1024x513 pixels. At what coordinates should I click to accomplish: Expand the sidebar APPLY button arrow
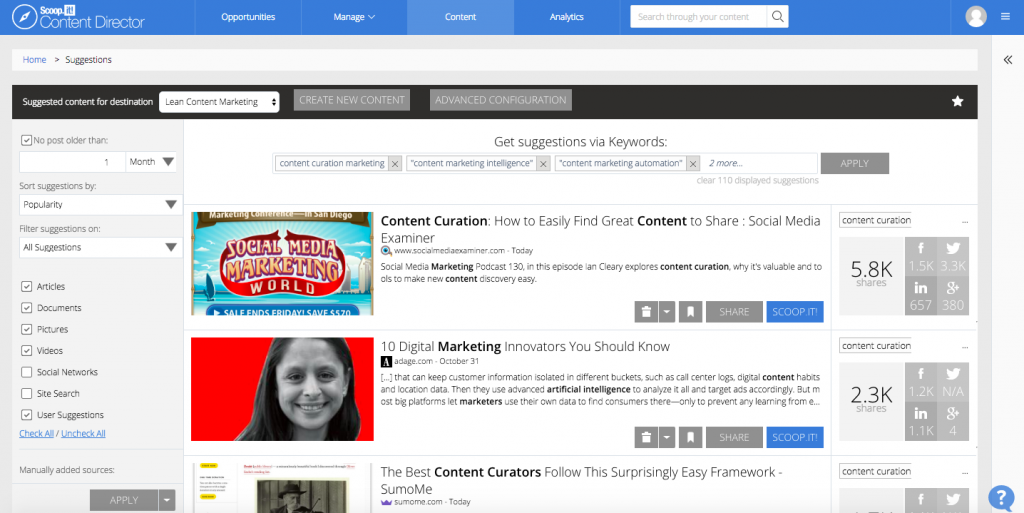(x=167, y=501)
